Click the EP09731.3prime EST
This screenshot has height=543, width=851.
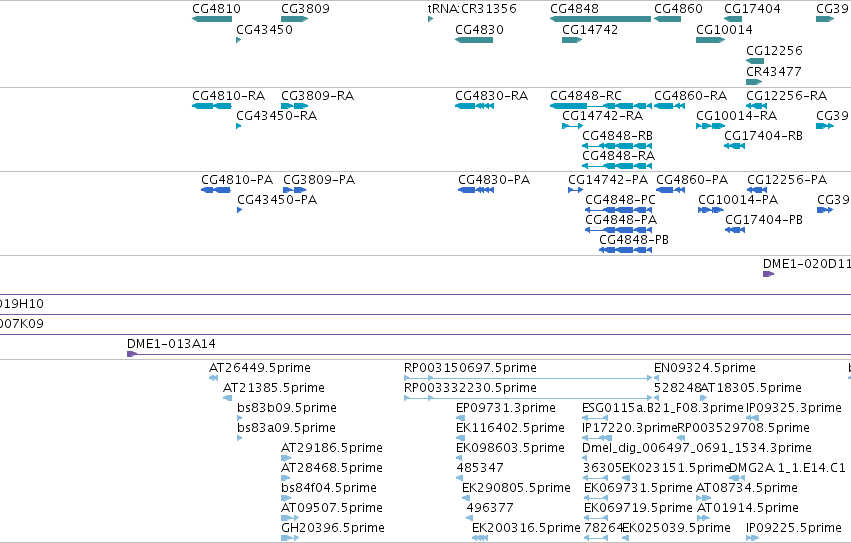click(x=460, y=418)
